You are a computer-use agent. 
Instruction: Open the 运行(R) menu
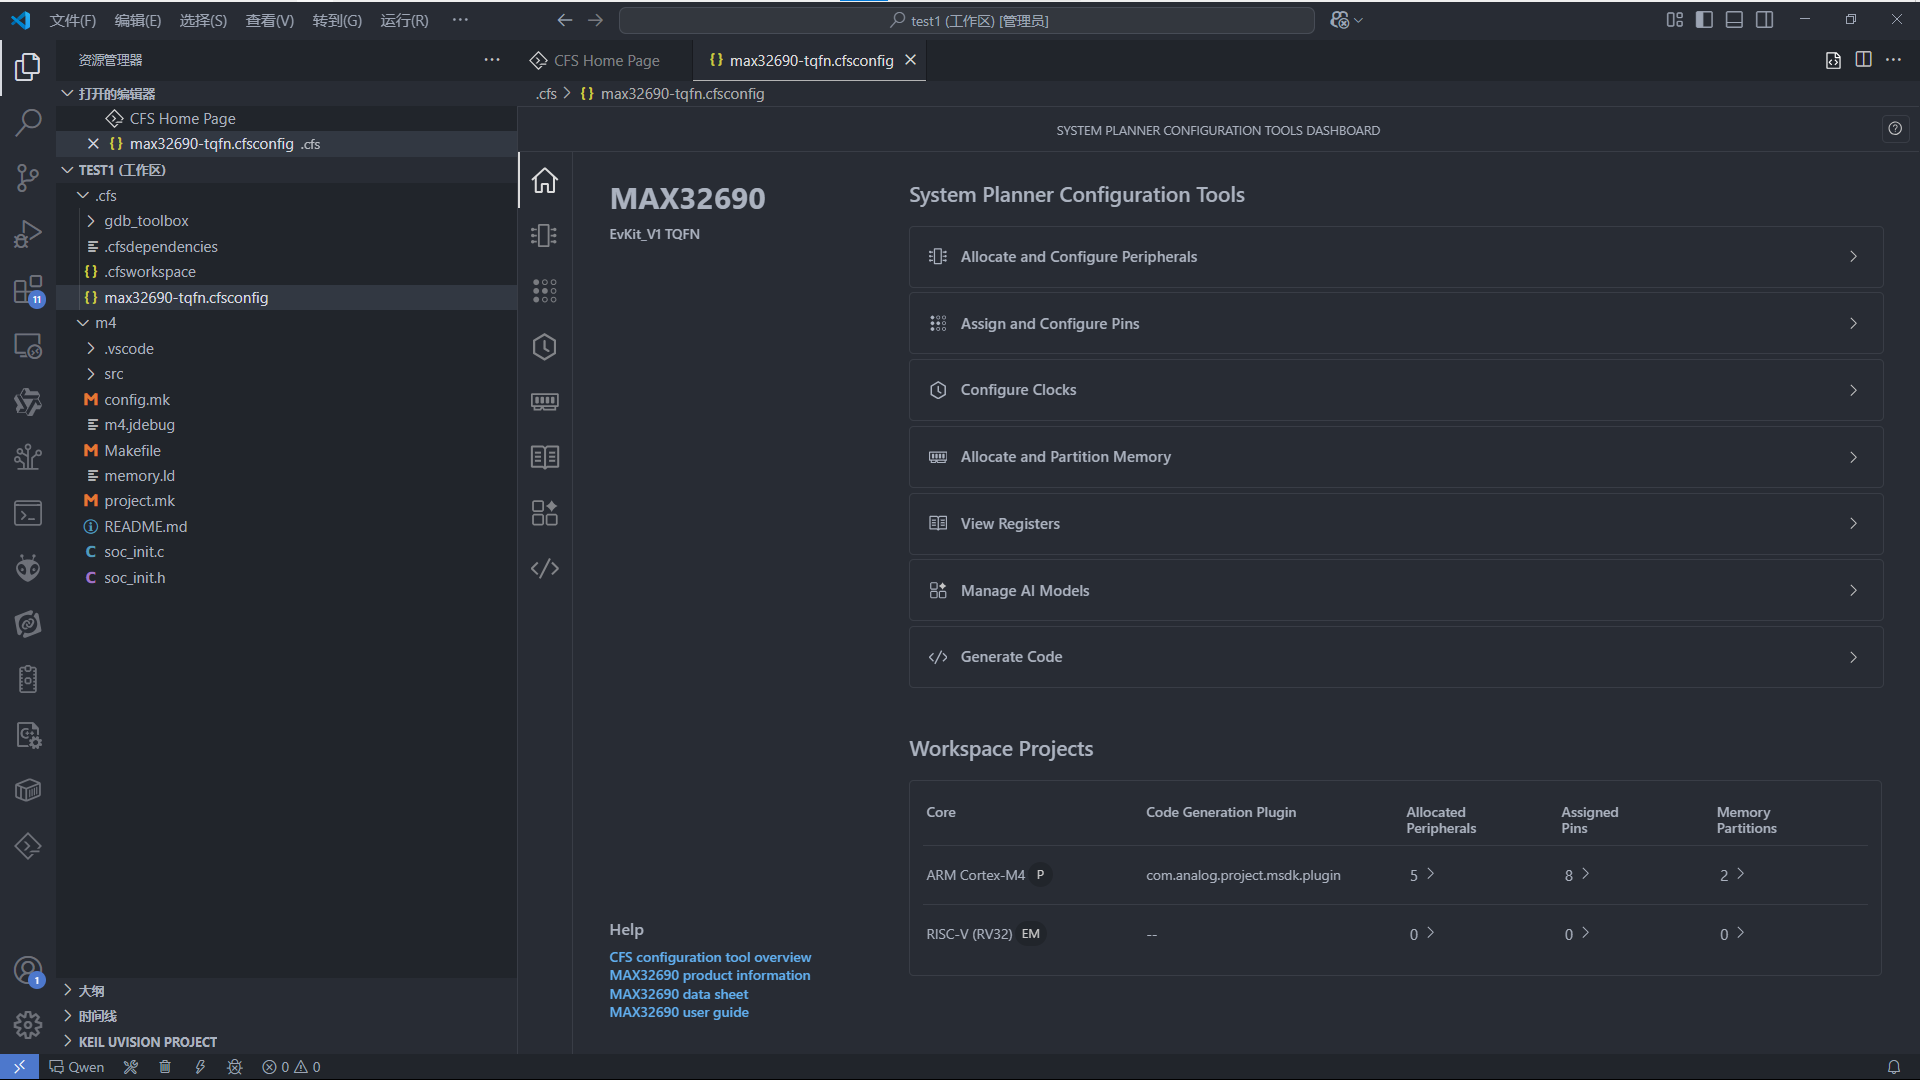pyautogui.click(x=404, y=20)
